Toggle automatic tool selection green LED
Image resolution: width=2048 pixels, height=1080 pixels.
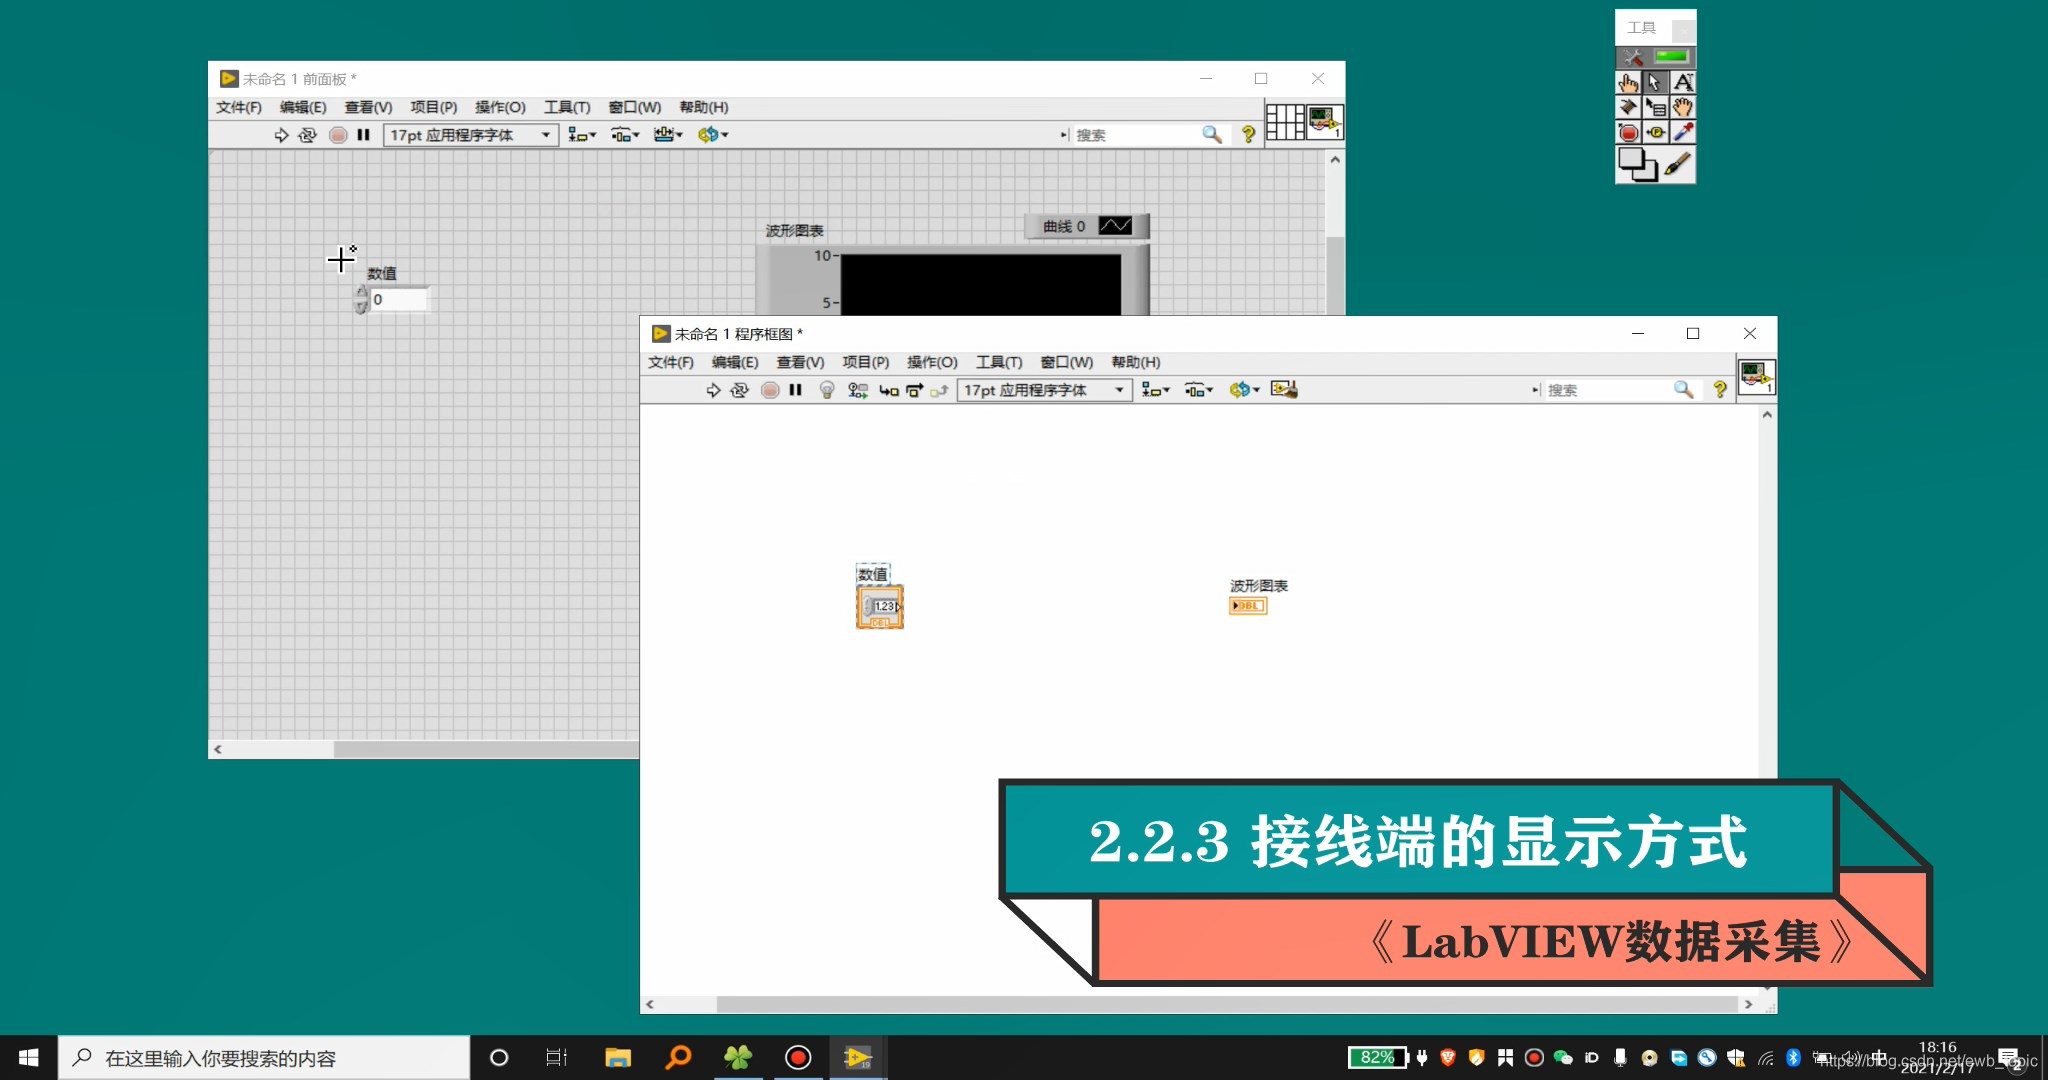pos(1671,56)
